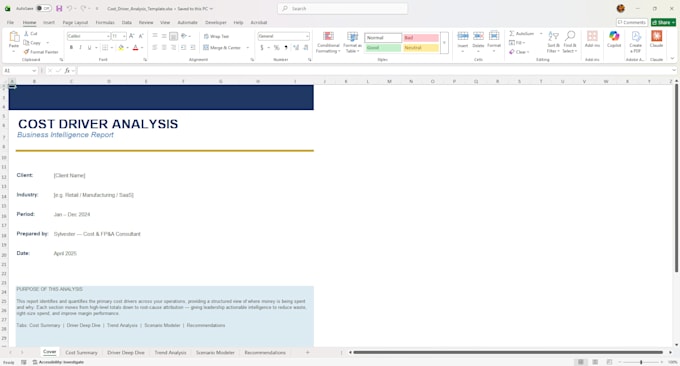Image resolution: width=680 pixels, height=366 pixels.
Task: Switch to Normal view in status bar
Action: pyautogui.click(x=580, y=362)
